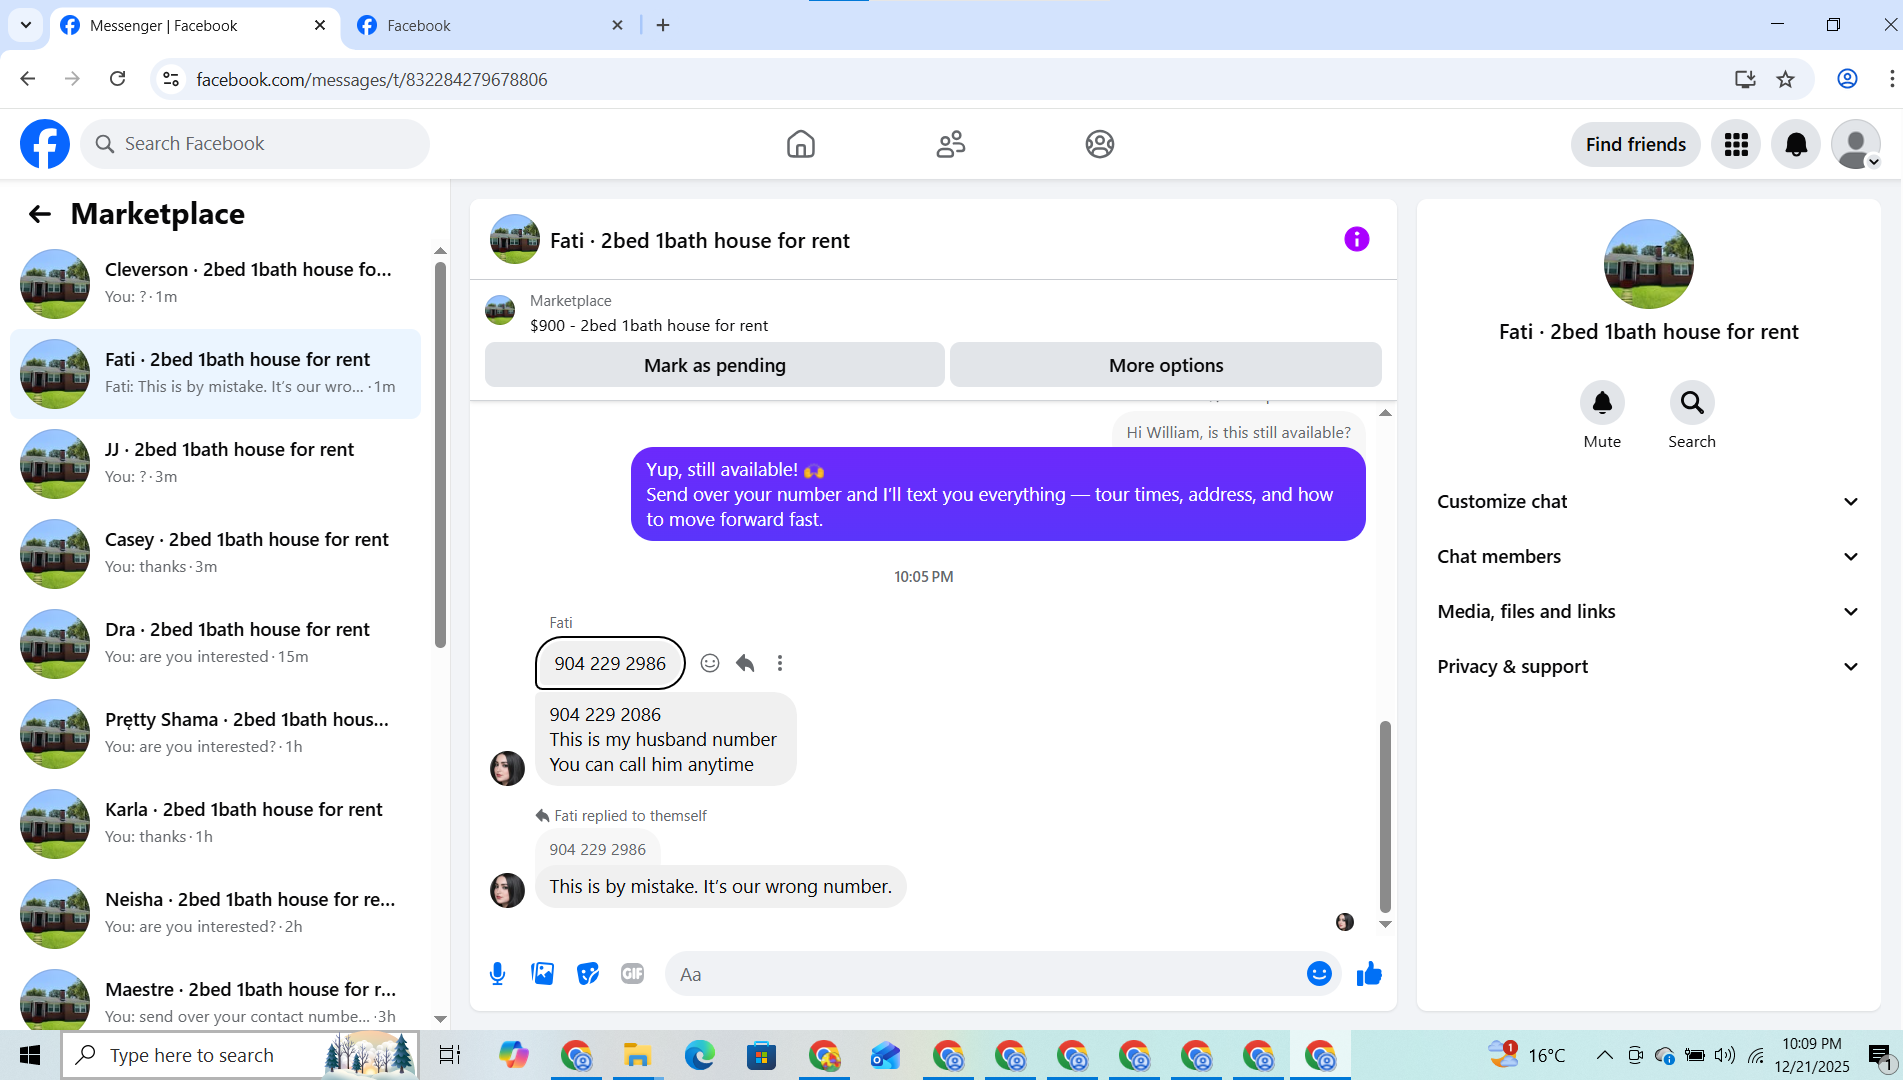Switch to the Messenger | Facebook tab

(x=195, y=26)
